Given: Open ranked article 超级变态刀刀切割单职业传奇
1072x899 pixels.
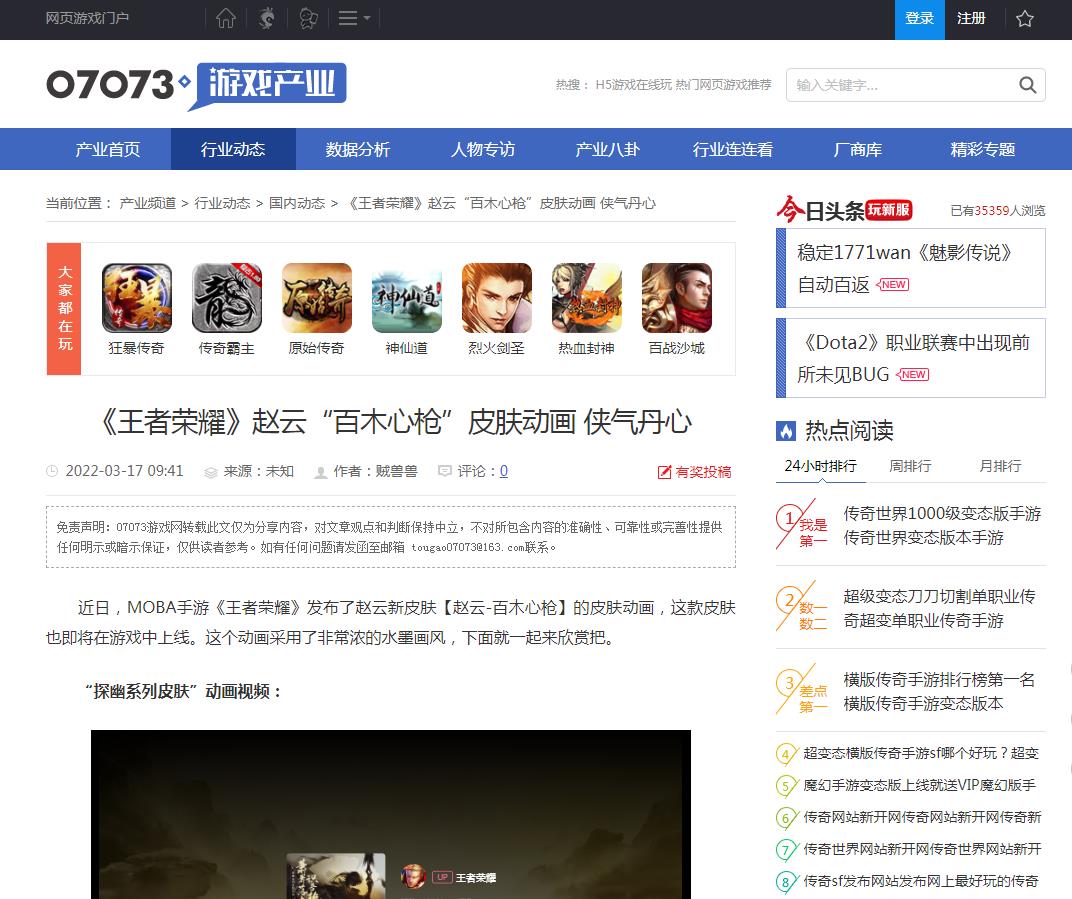Looking at the screenshot, I should (939, 608).
